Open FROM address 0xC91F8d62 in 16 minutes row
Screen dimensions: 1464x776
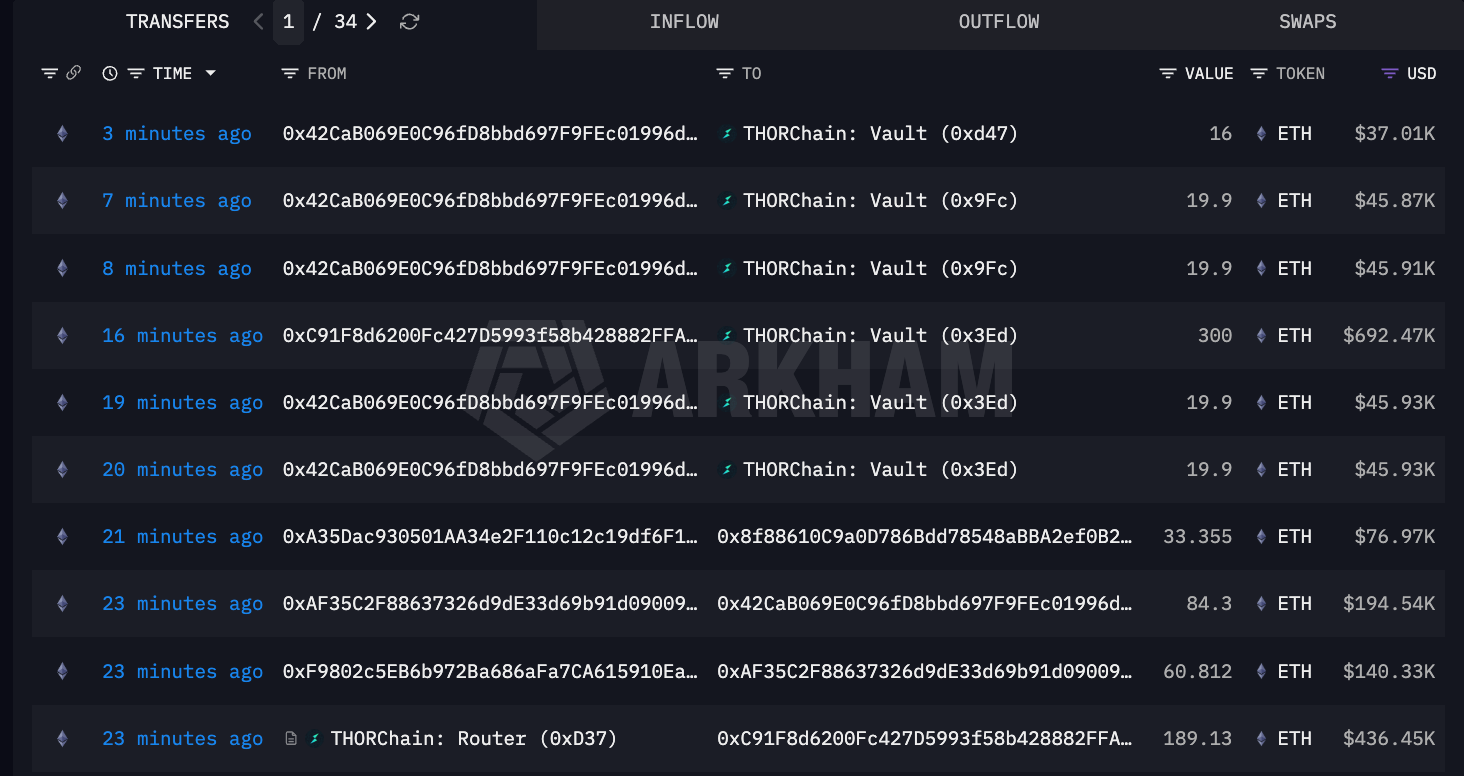point(491,336)
